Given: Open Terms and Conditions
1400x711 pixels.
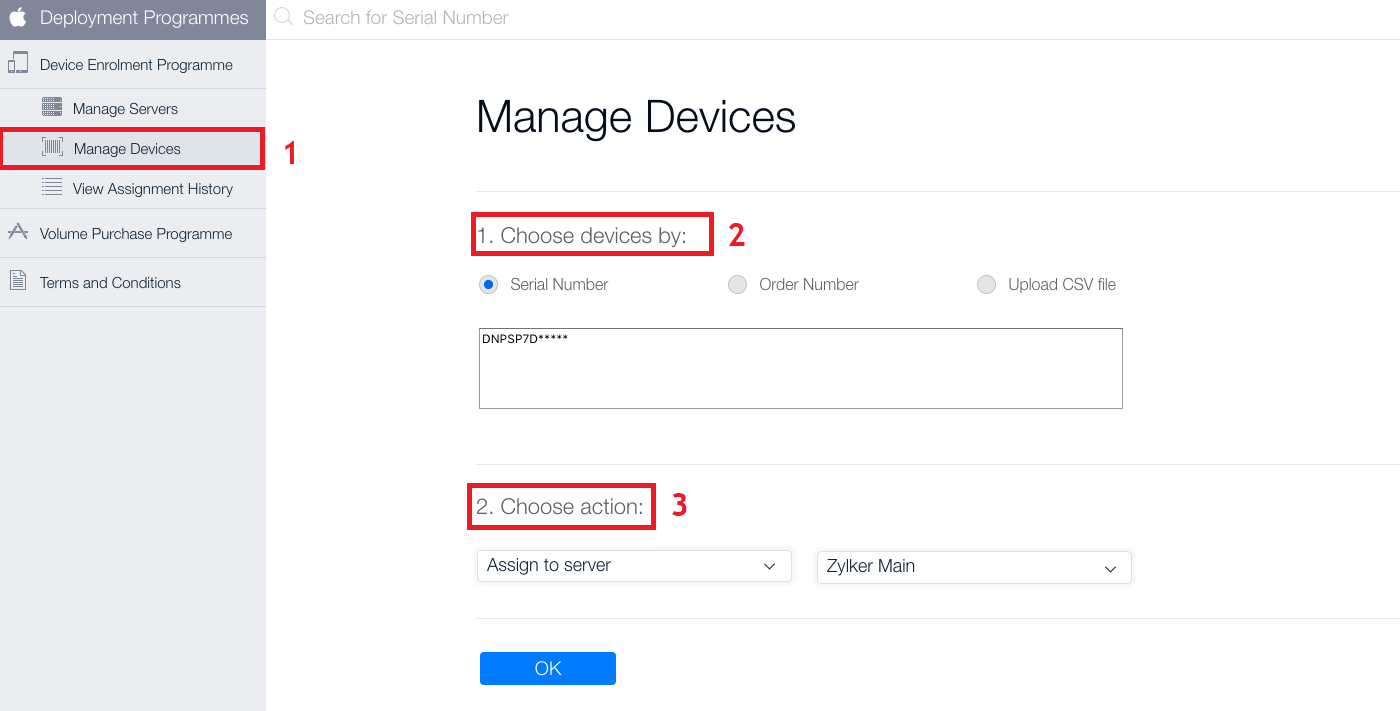Looking at the screenshot, I should click(110, 281).
